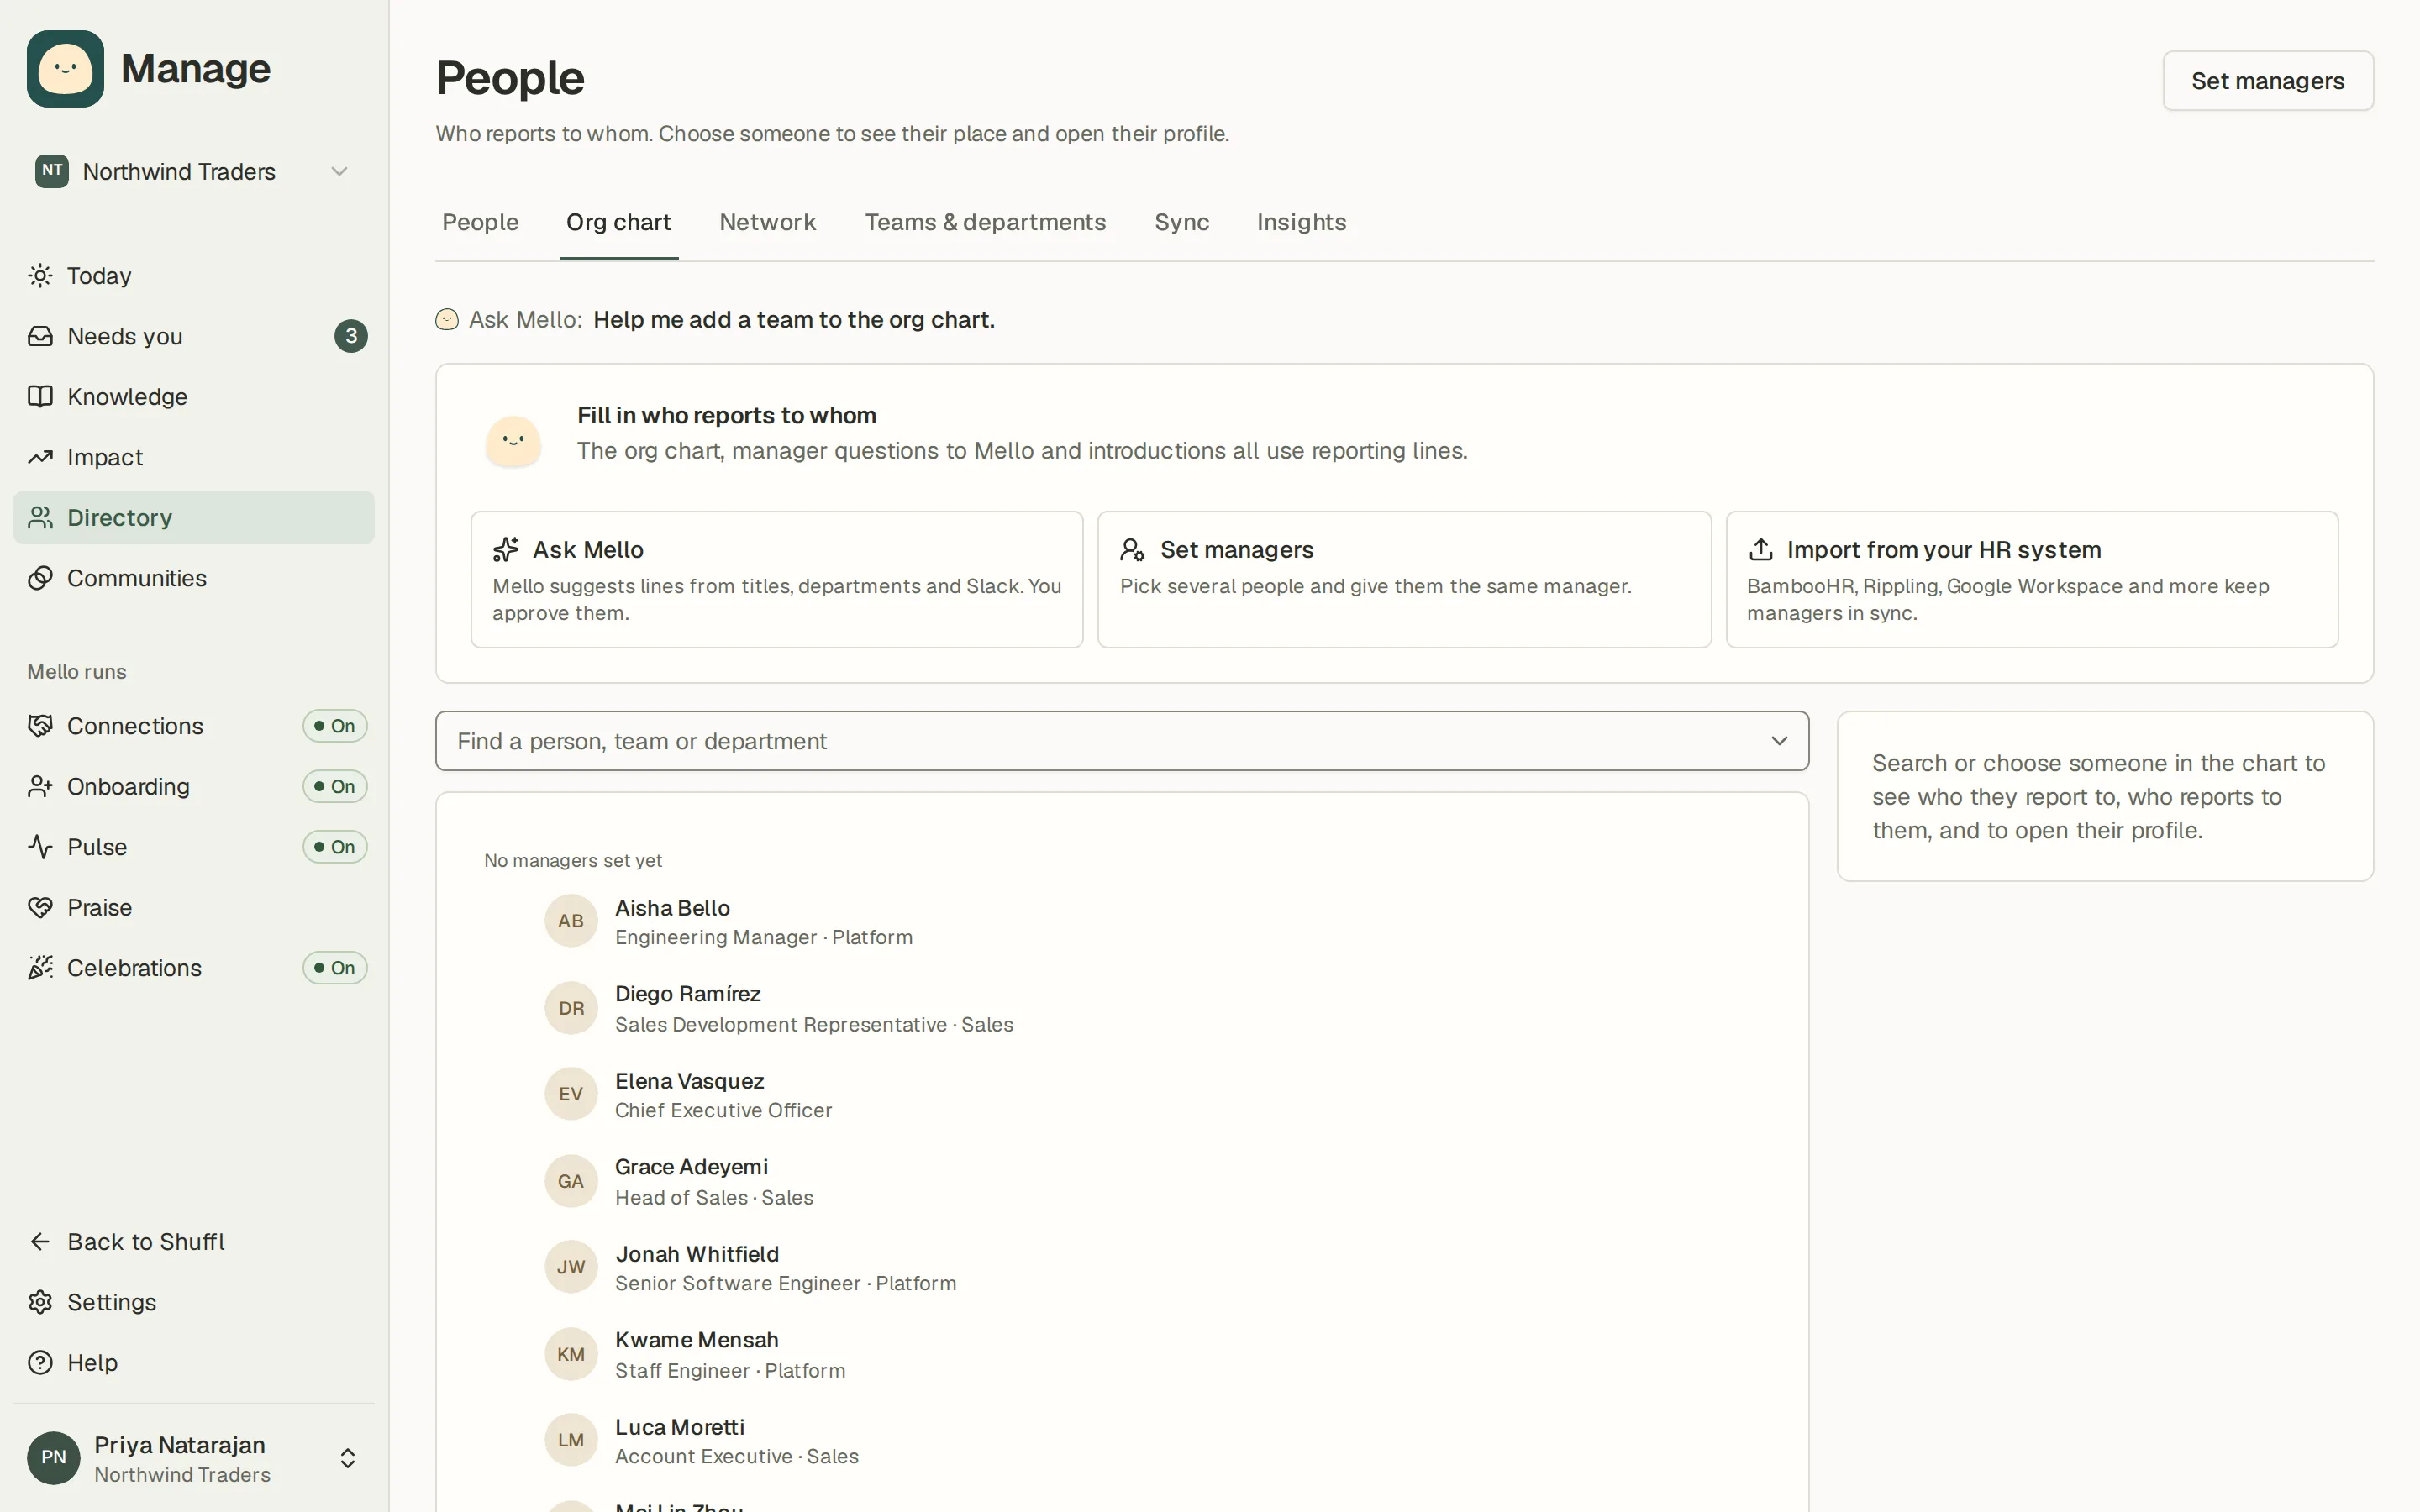Click the trend arrow icon for Impact
Image resolution: width=2420 pixels, height=1512 pixels.
(40, 457)
